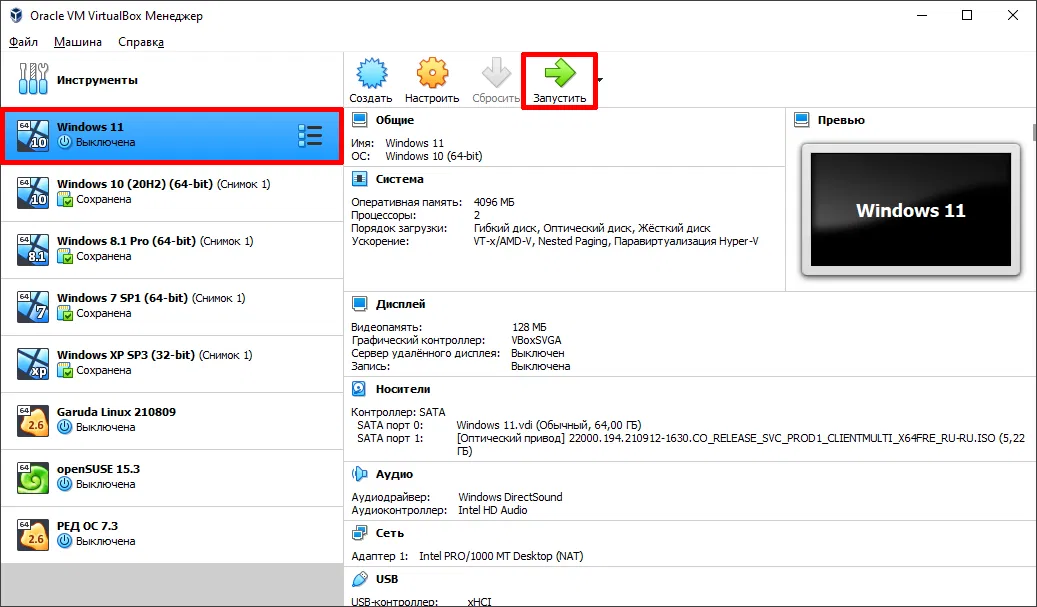The height and width of the screenshot is (607, 1037).
Task: Click the Аудио section speaker icon
Action: coord(357,473)
